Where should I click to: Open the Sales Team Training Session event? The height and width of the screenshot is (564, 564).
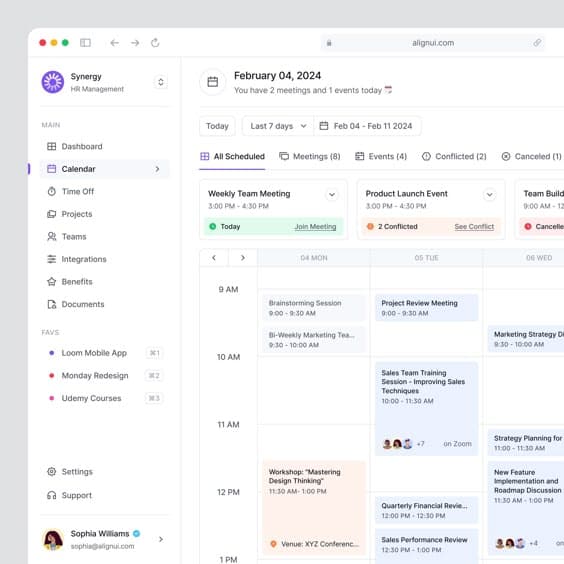[x=426, y=409]
